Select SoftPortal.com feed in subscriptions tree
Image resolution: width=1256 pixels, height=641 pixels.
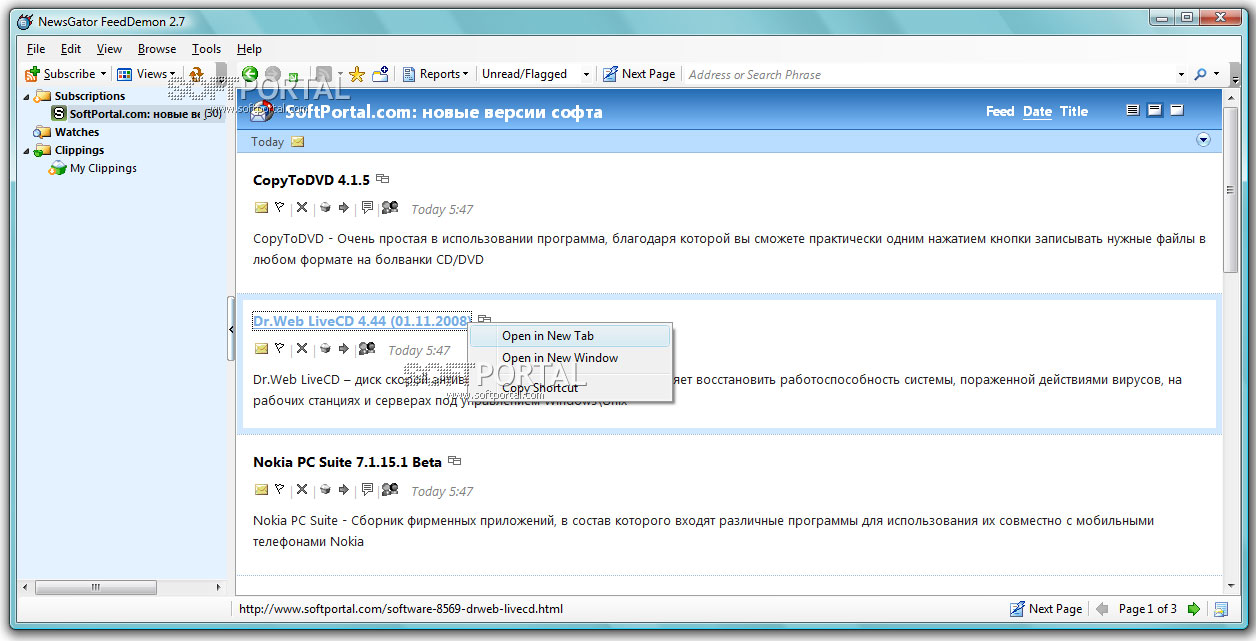point(136,114)
